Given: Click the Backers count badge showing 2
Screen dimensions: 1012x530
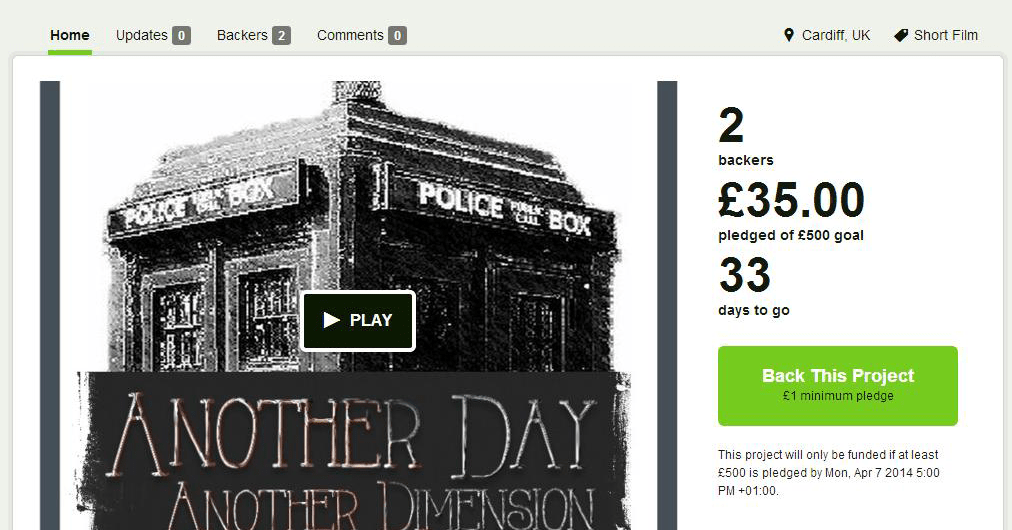Looking at the screenshot, I should (281, 36).
